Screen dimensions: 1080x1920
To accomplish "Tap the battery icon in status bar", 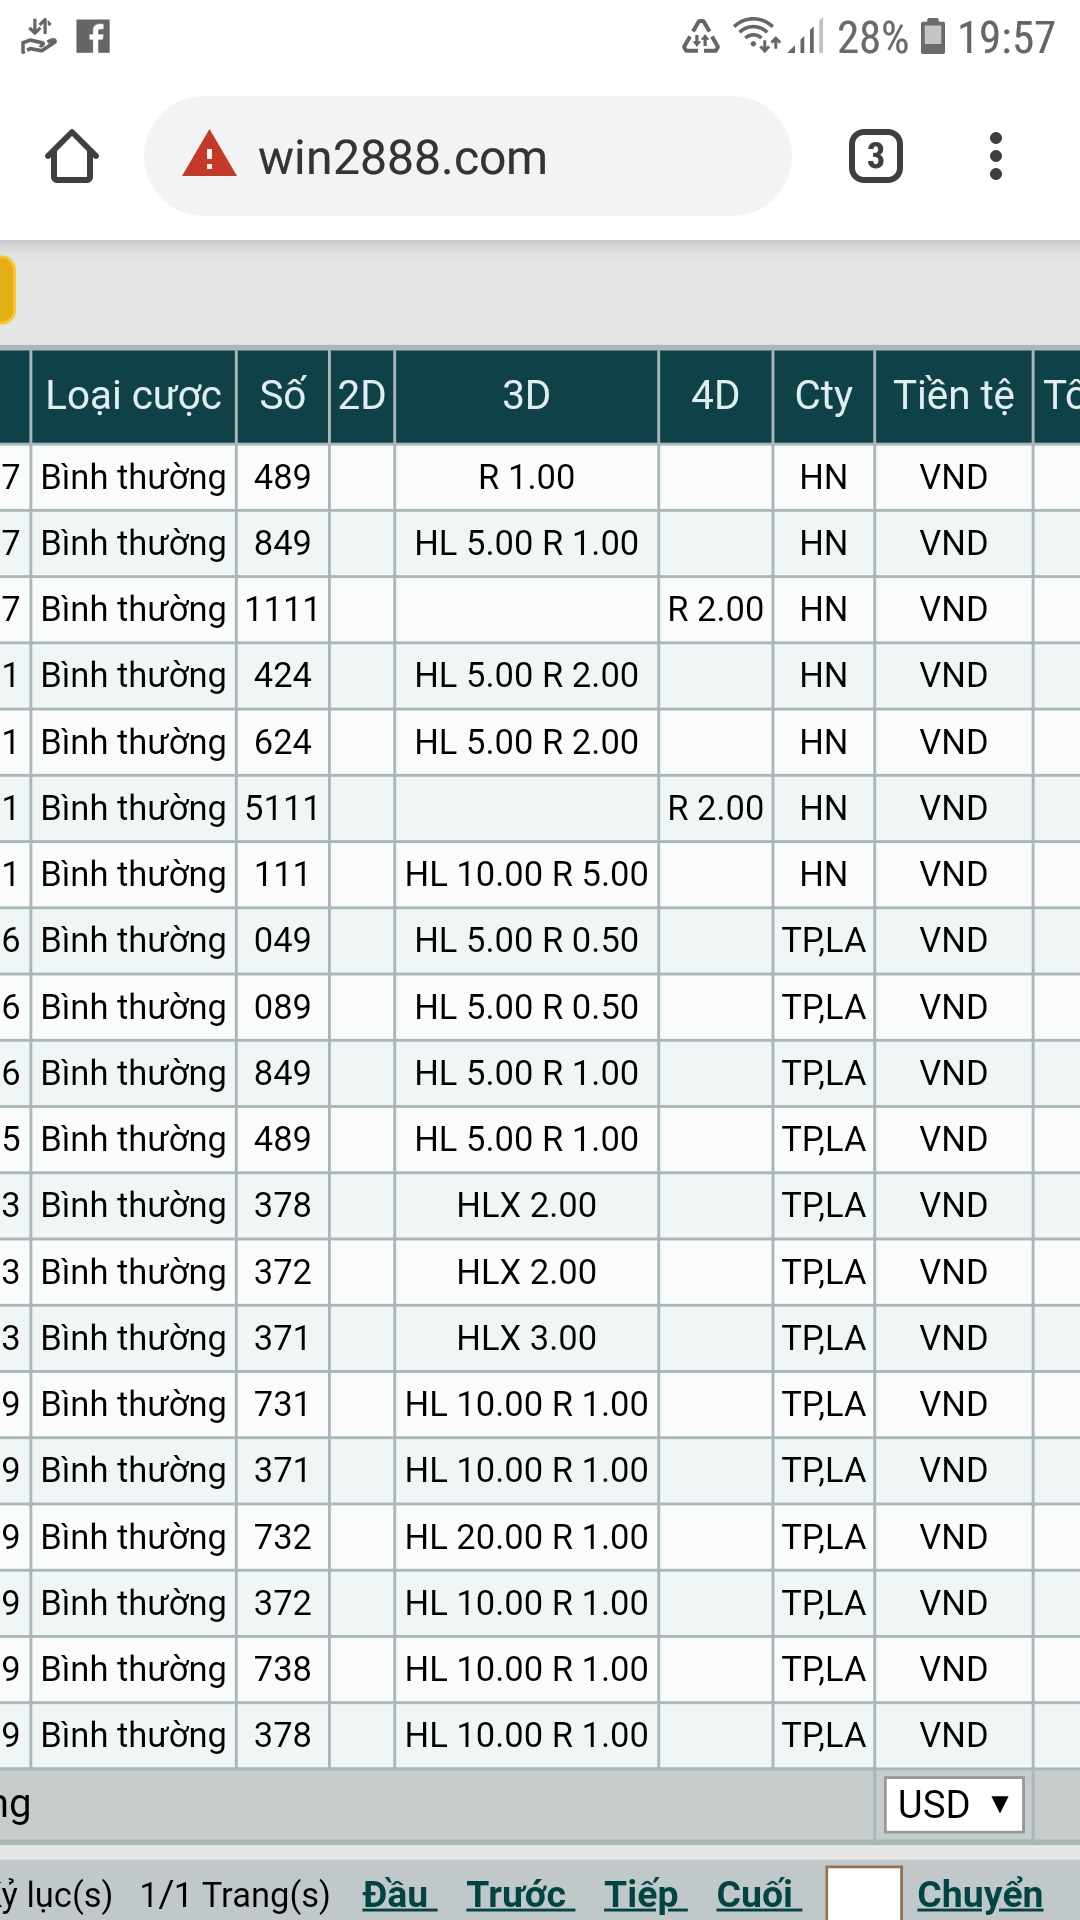I will (x=932, y=37).
